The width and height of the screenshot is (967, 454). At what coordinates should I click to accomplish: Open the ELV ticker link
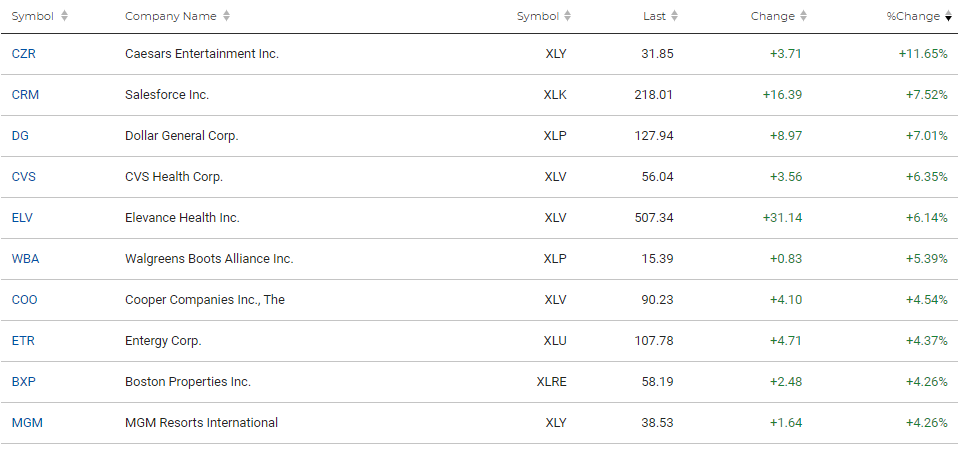[22, 218]
